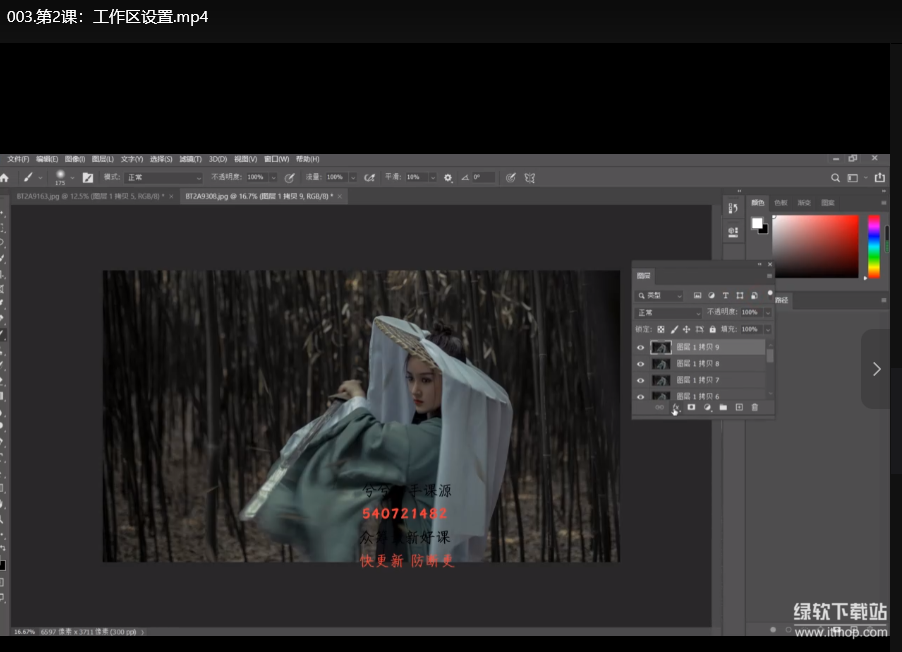Delete layer with trash icon
The image size is (902, 652).
tap(755, 407)
